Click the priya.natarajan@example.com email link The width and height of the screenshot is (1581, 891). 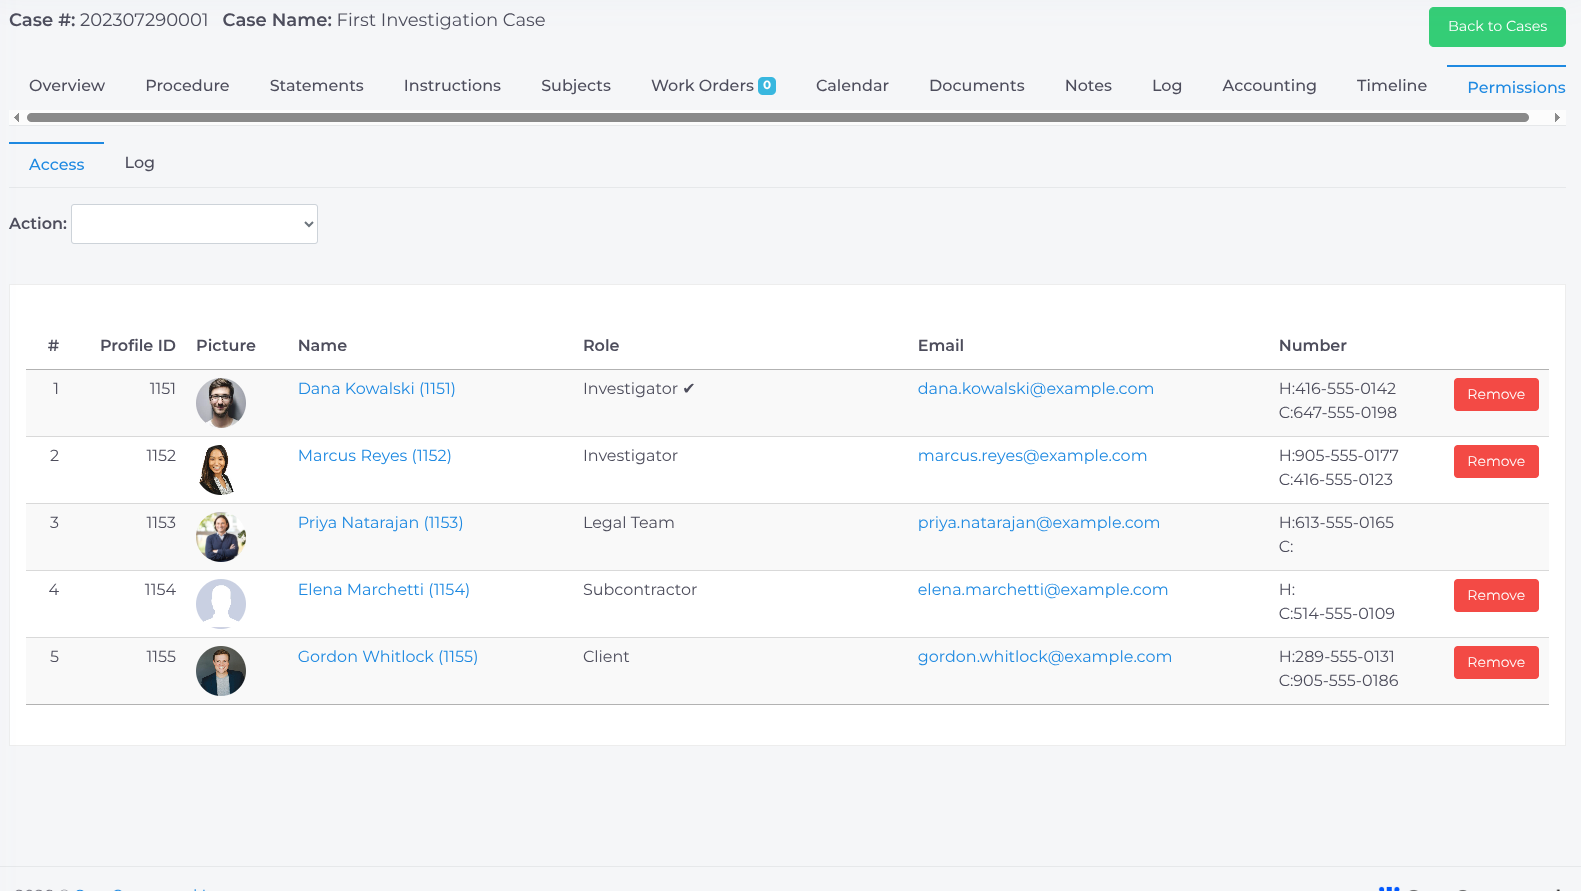coord(1039,523)
